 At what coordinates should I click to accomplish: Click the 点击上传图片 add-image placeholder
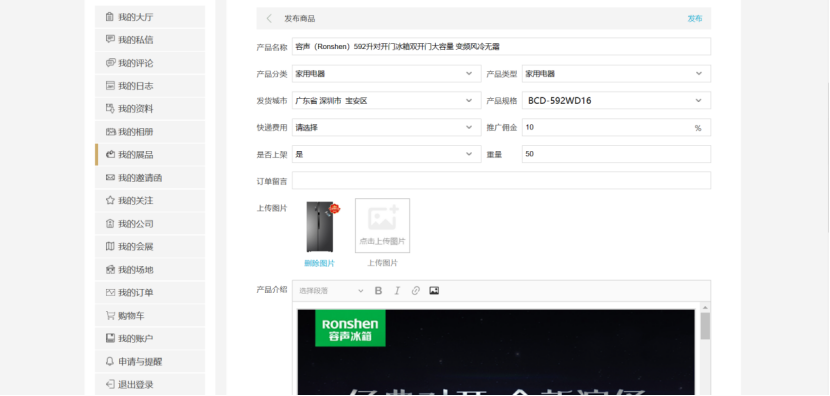(382, 226)
